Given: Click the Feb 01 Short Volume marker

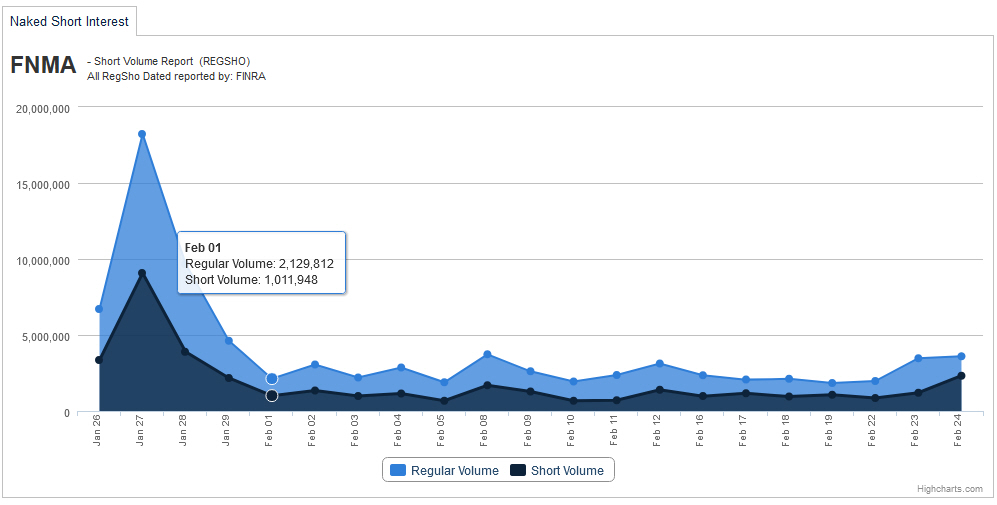Looking at the screenshot, I should pos(272,396).
